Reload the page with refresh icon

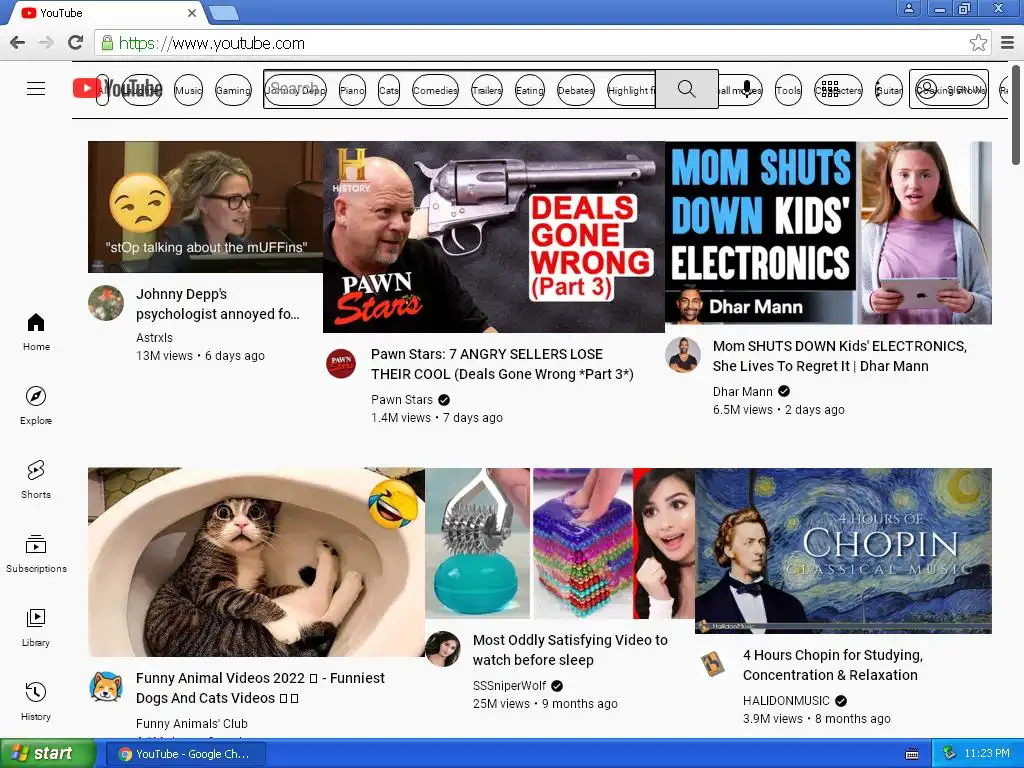click(x=76, y=43)
